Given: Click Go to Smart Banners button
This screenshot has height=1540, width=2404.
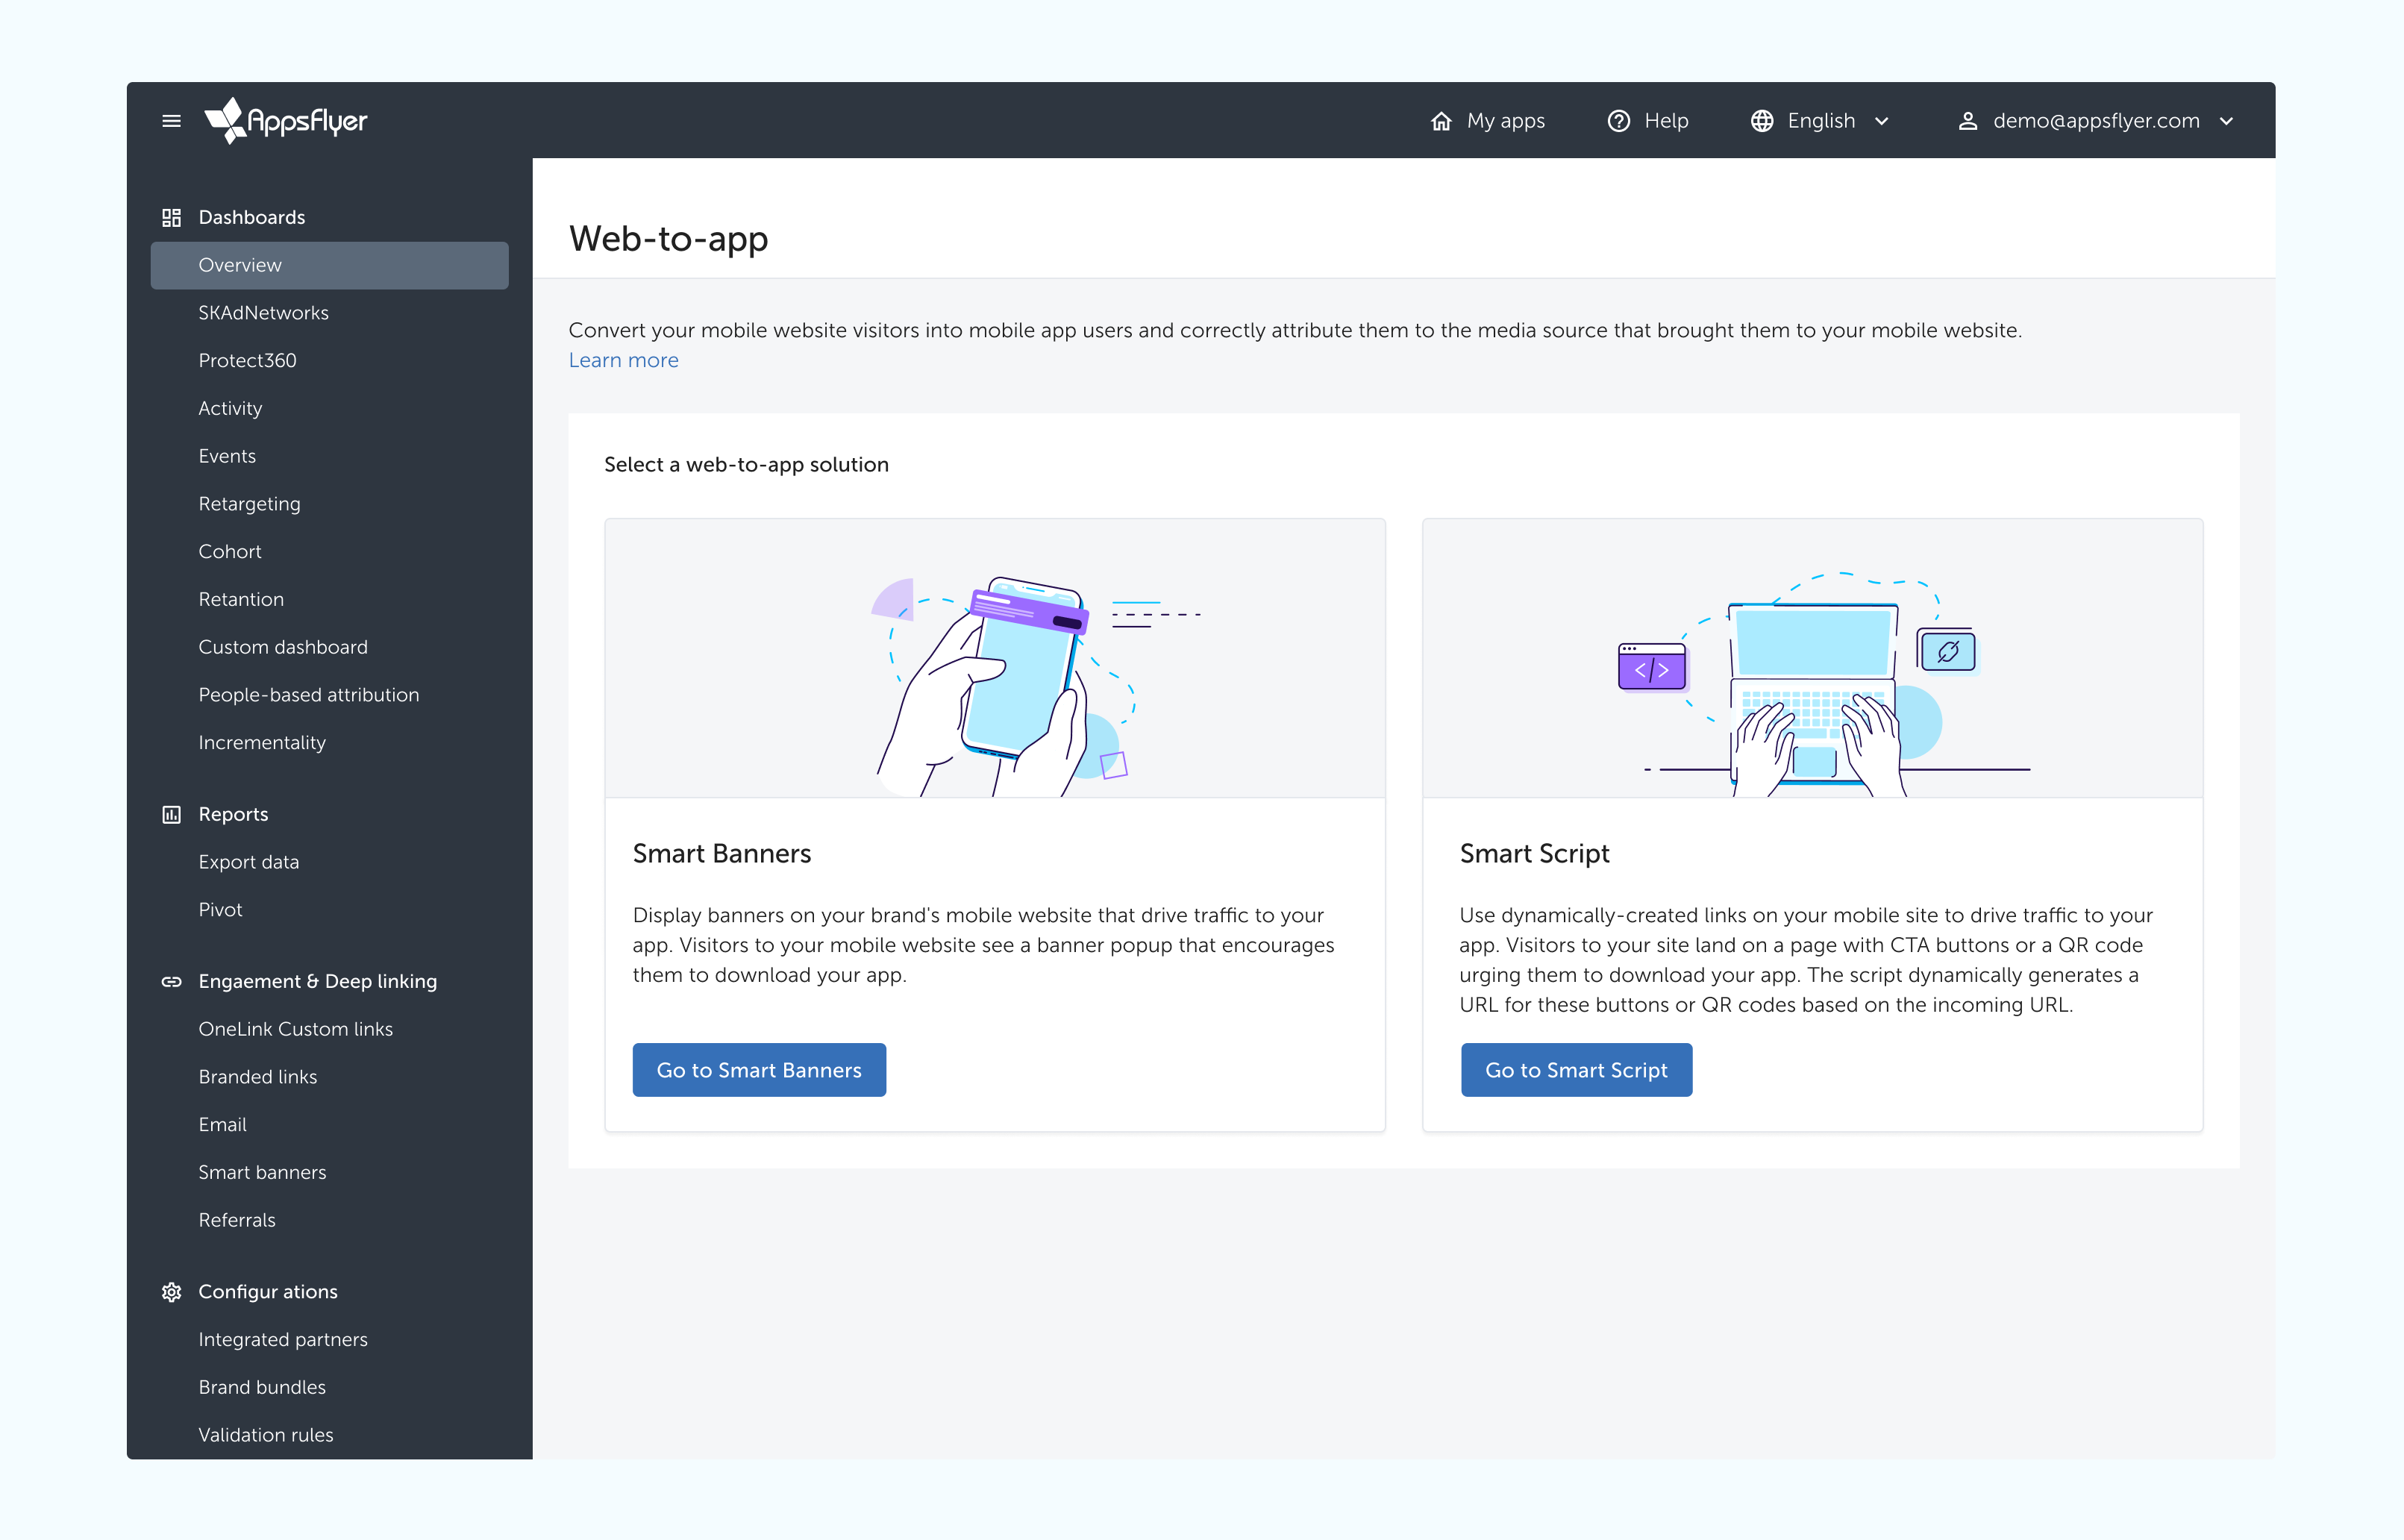Looking at the screenshot, I should pos(759,1070).
